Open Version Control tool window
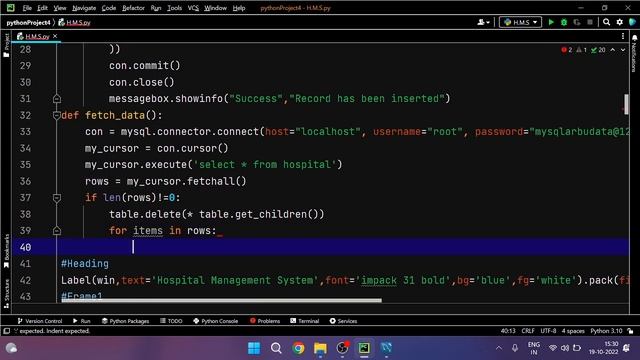 [40, 321]
